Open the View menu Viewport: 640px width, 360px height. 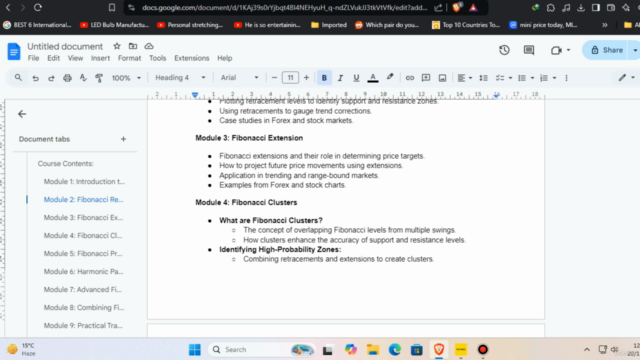[x=75, y=58]
